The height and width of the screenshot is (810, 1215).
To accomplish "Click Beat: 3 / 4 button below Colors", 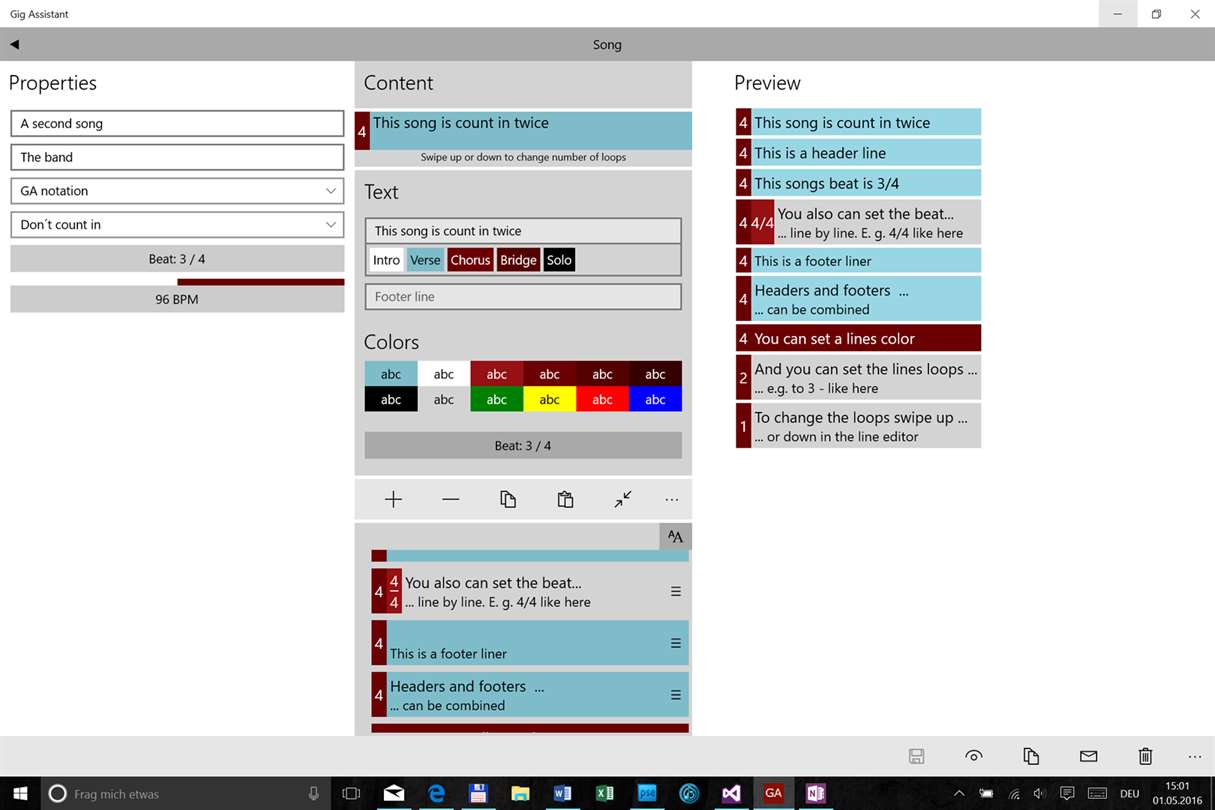I will [523, 445].
